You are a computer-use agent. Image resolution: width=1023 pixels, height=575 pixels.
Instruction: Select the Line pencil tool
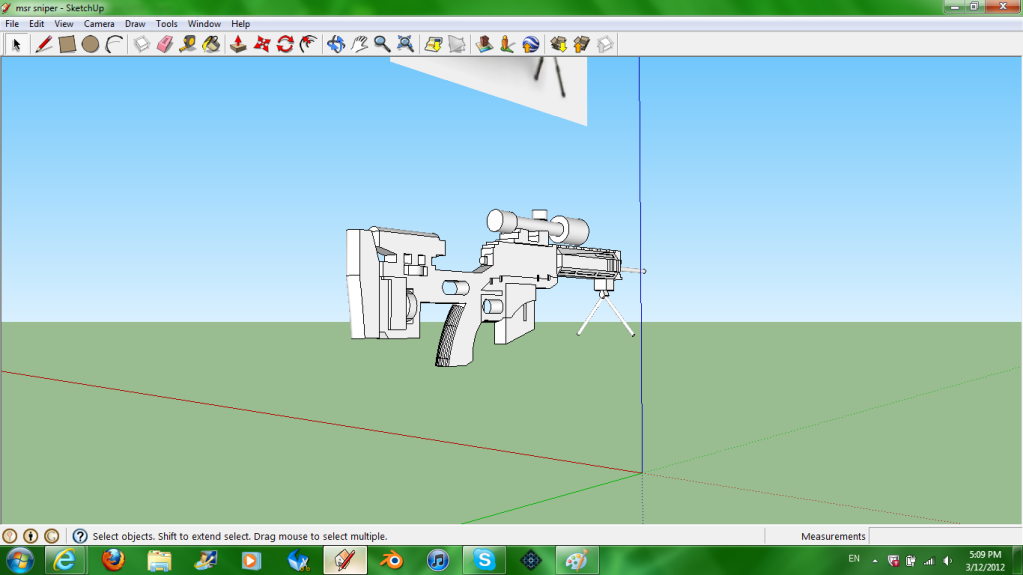click(43, 44)
